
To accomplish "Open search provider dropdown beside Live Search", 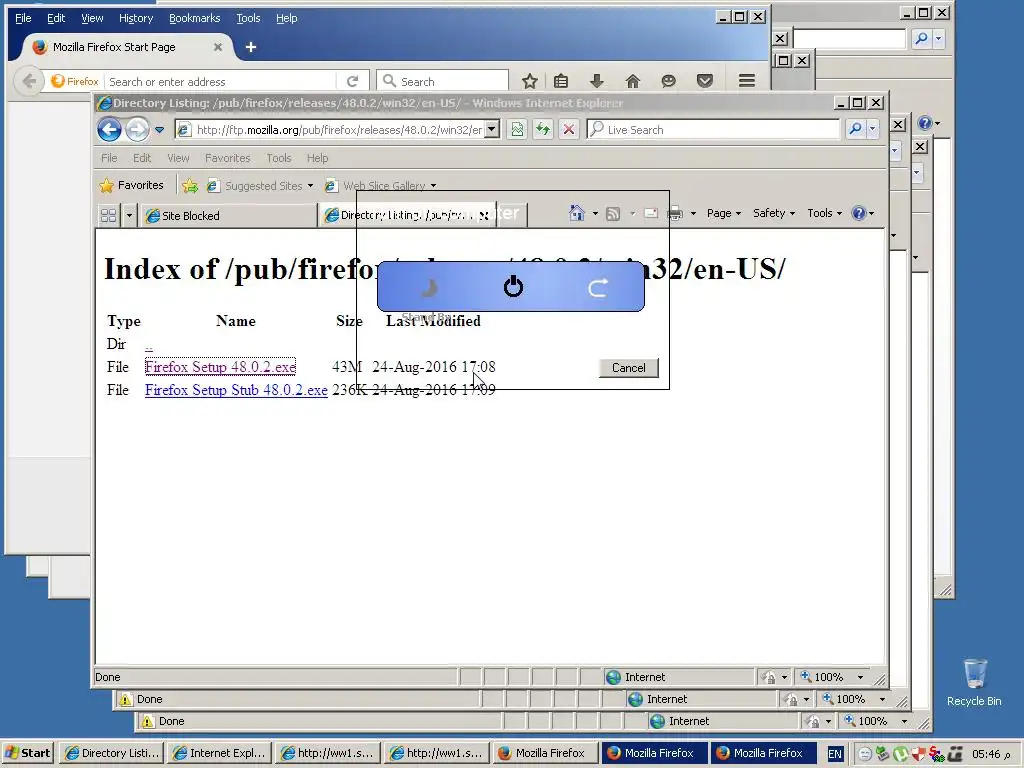I will point(872,129).
